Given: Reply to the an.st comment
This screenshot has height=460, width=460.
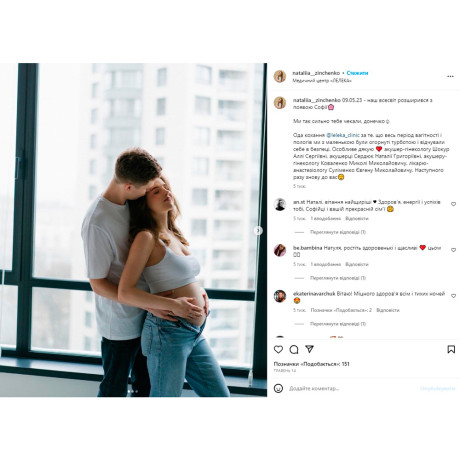Looking at the screenshot, I should pyautogui.click(x=357, y=219).
